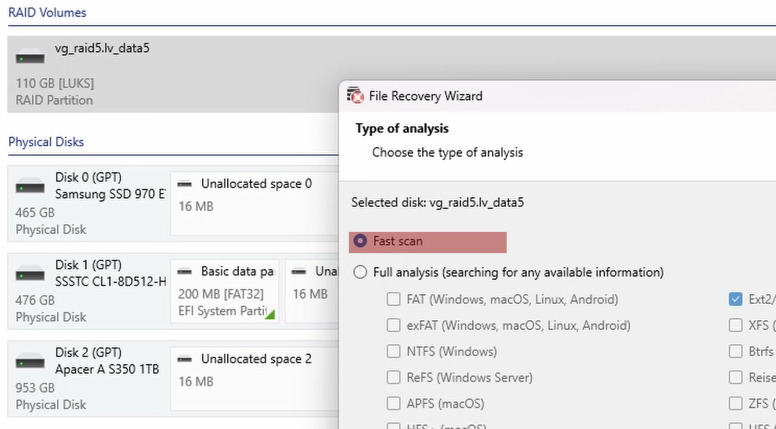Enable the ZFS checkbox

(735, 404)
